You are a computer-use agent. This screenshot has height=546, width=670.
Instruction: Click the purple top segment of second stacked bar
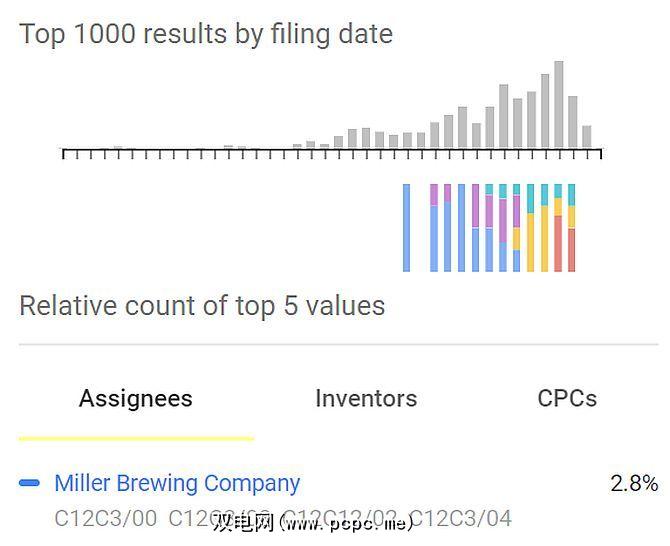(434, 194)
